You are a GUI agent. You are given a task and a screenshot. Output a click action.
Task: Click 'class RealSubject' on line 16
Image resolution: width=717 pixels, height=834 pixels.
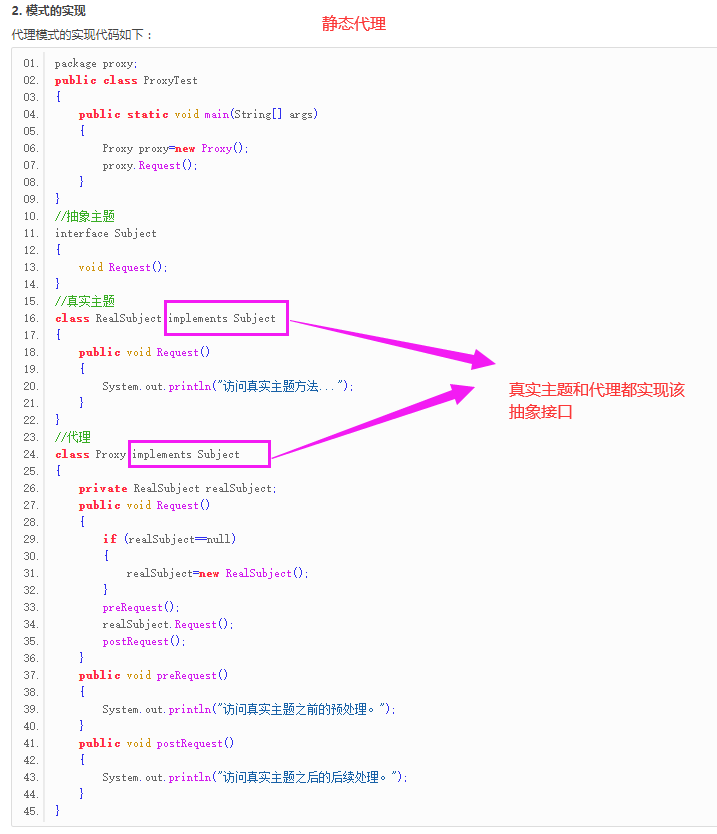click(109, 318)
